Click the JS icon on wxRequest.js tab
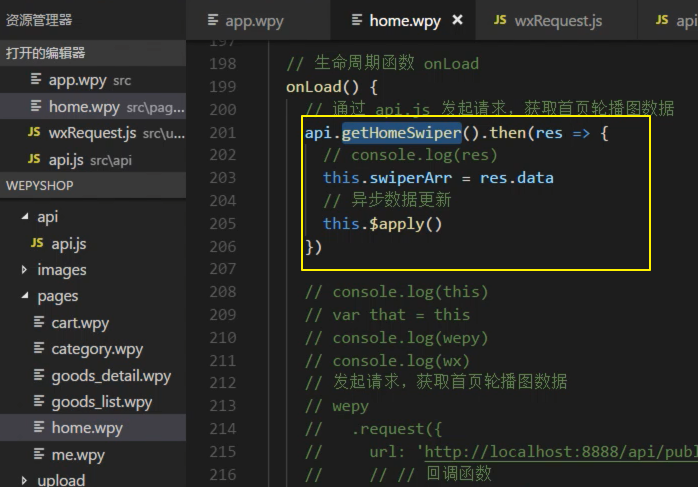698x487 pixels. [x=500, y=20]
